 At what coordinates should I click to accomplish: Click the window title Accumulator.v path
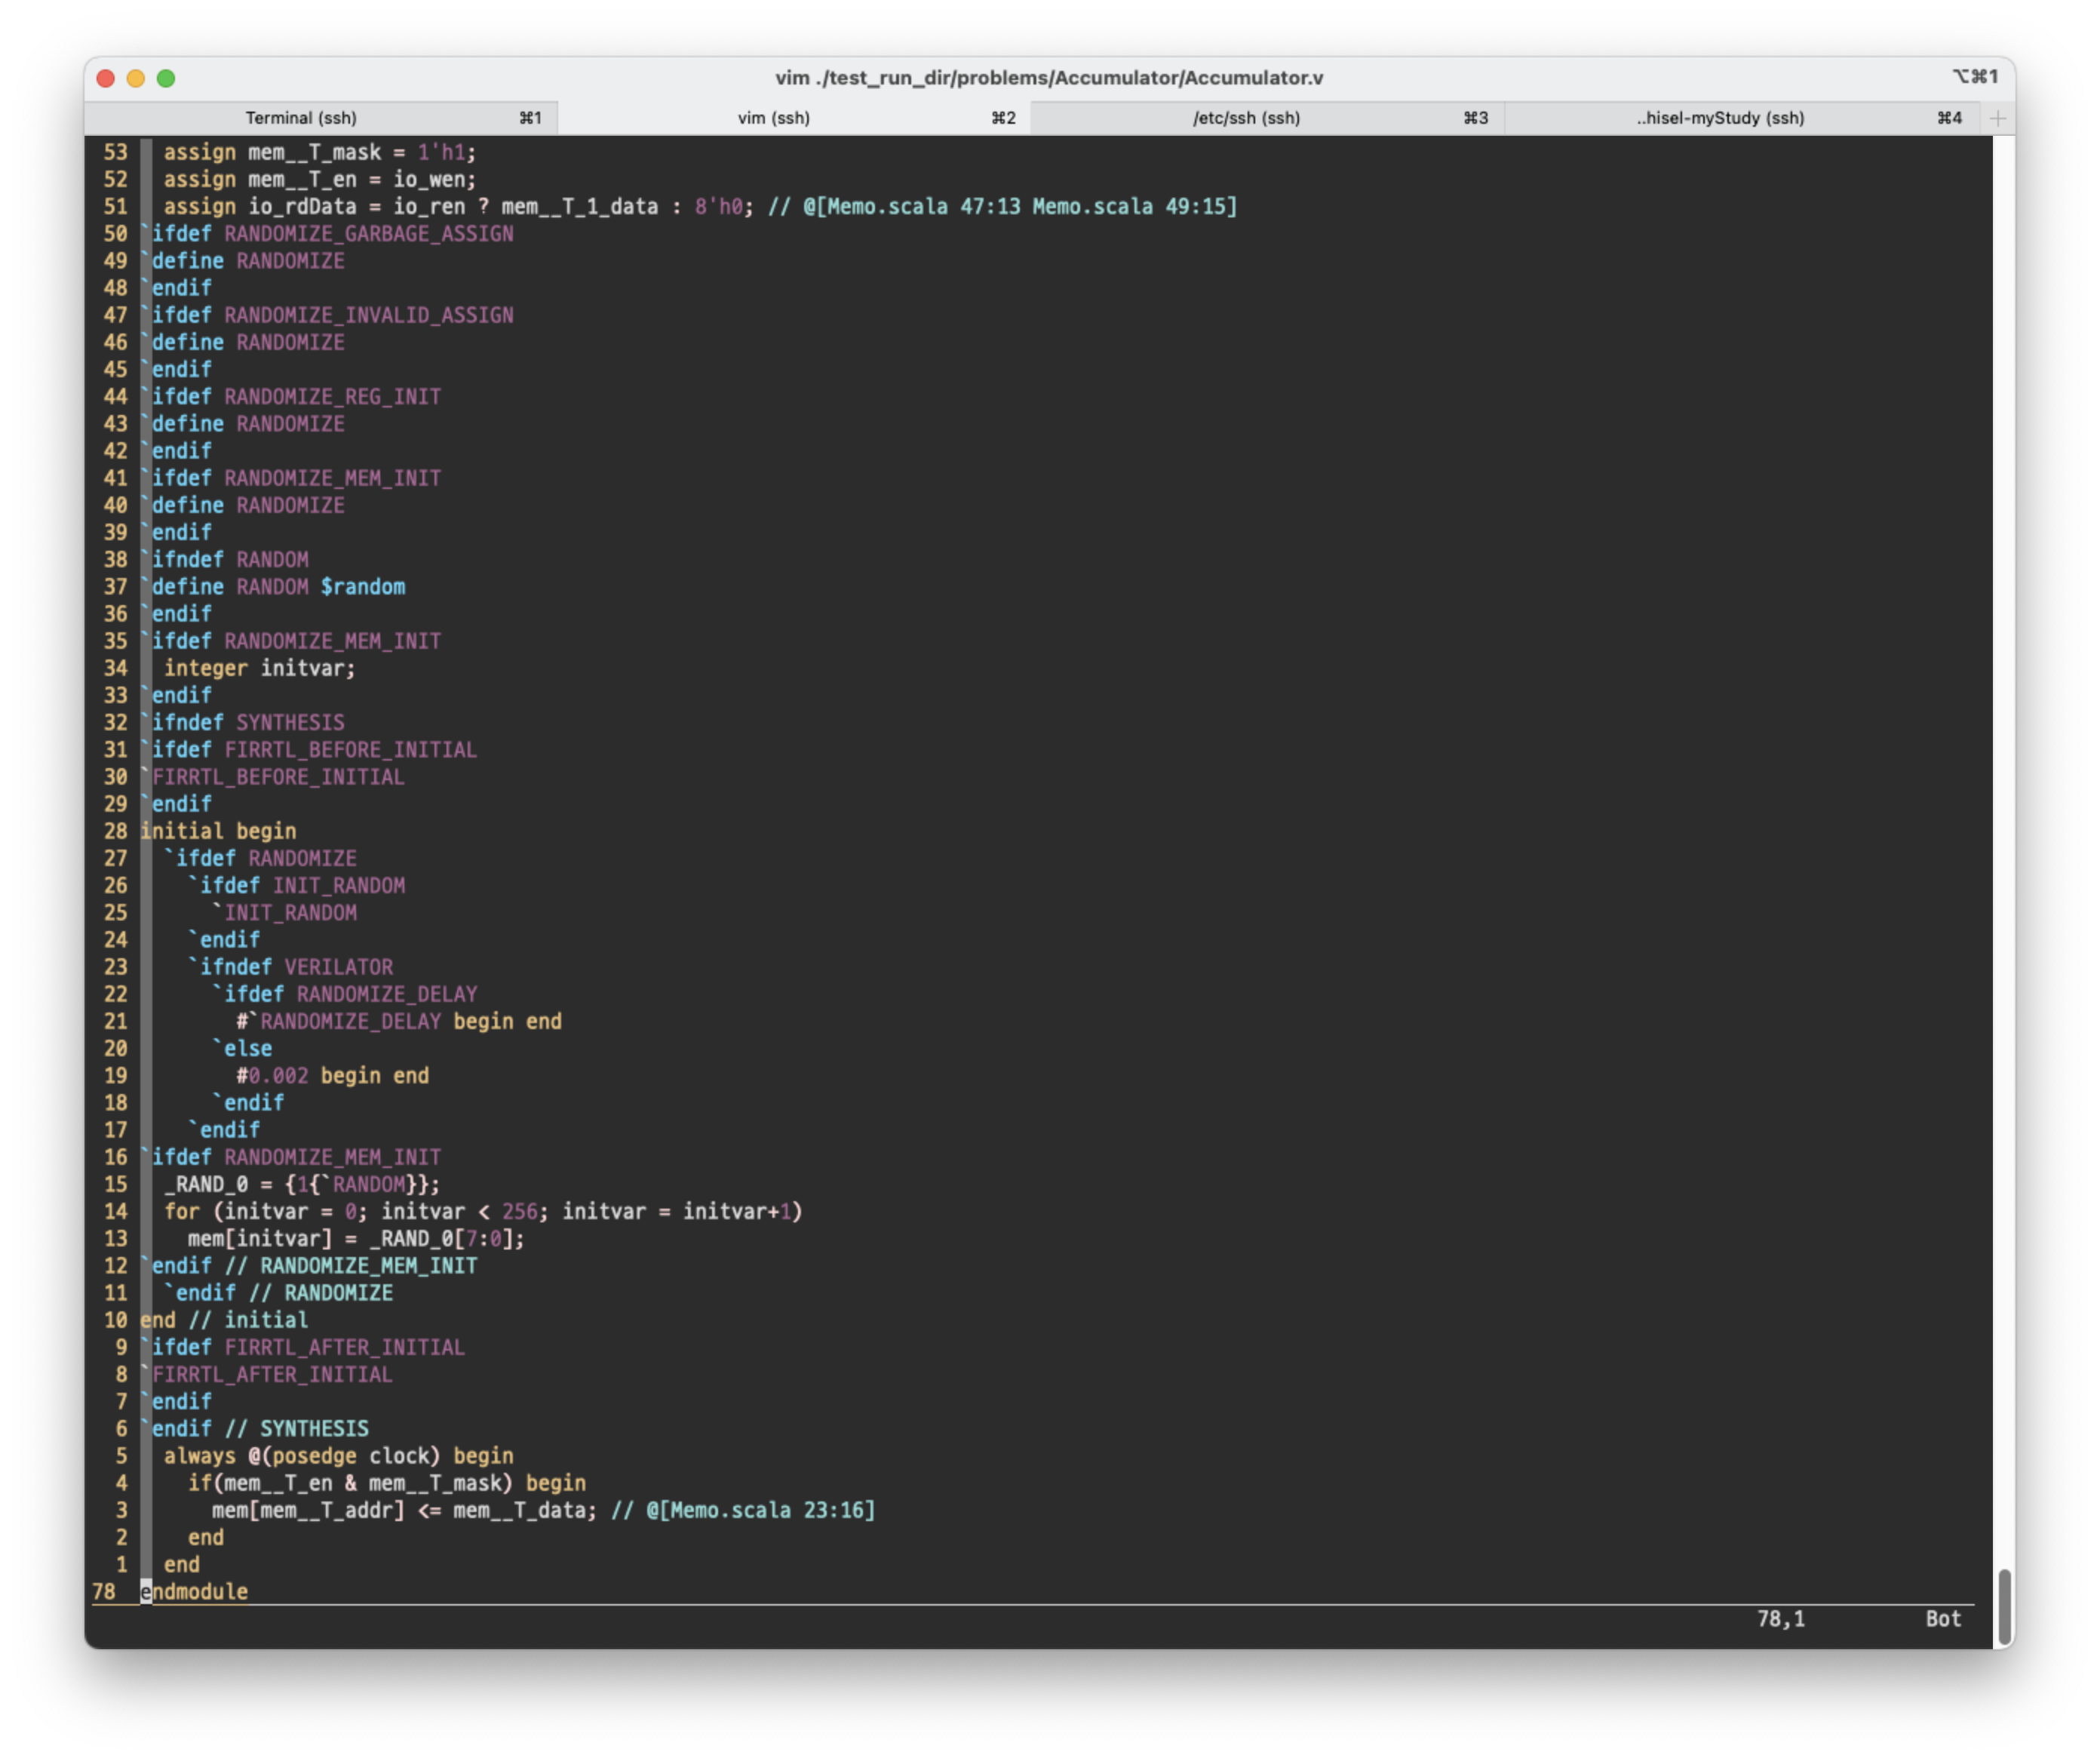click(x=1049, y=78)
